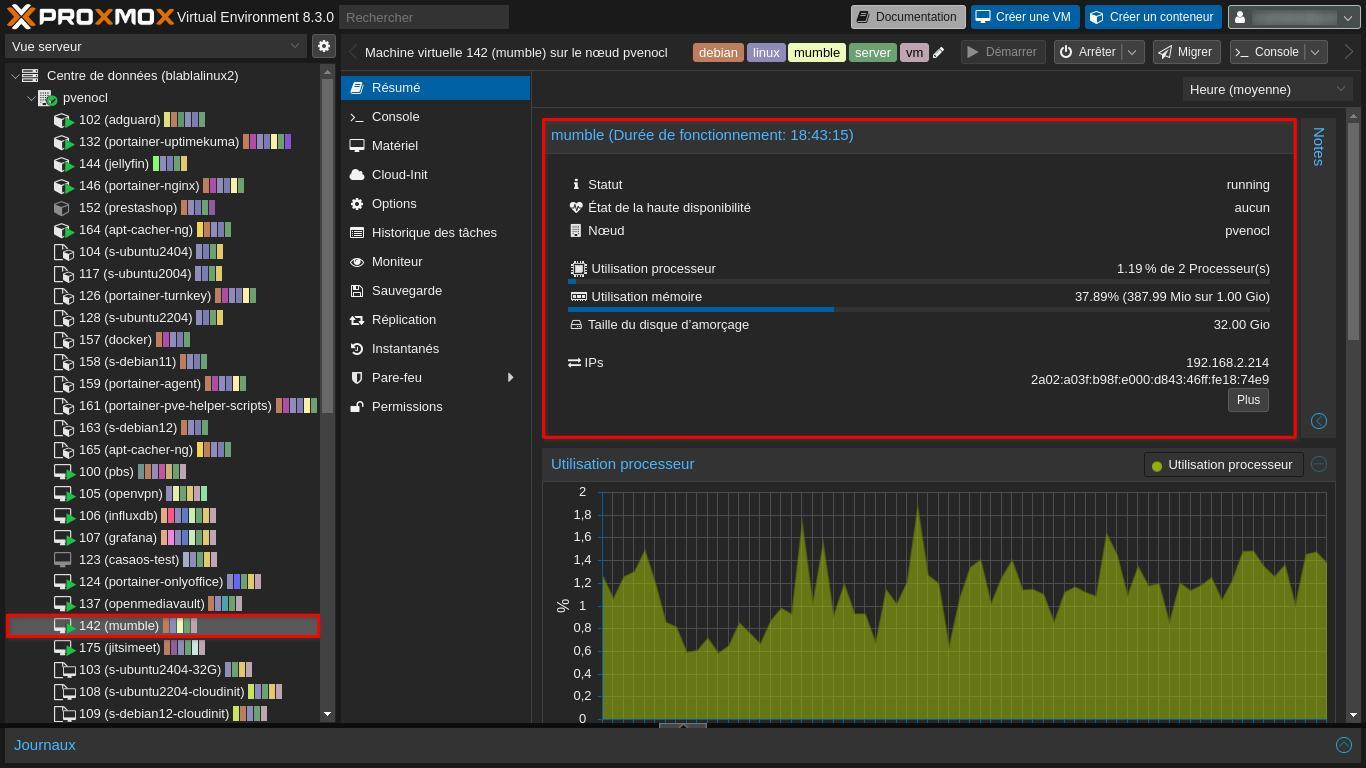Click the server tag
Viewport: 1366px width, 768px height.
click(872, 53)
